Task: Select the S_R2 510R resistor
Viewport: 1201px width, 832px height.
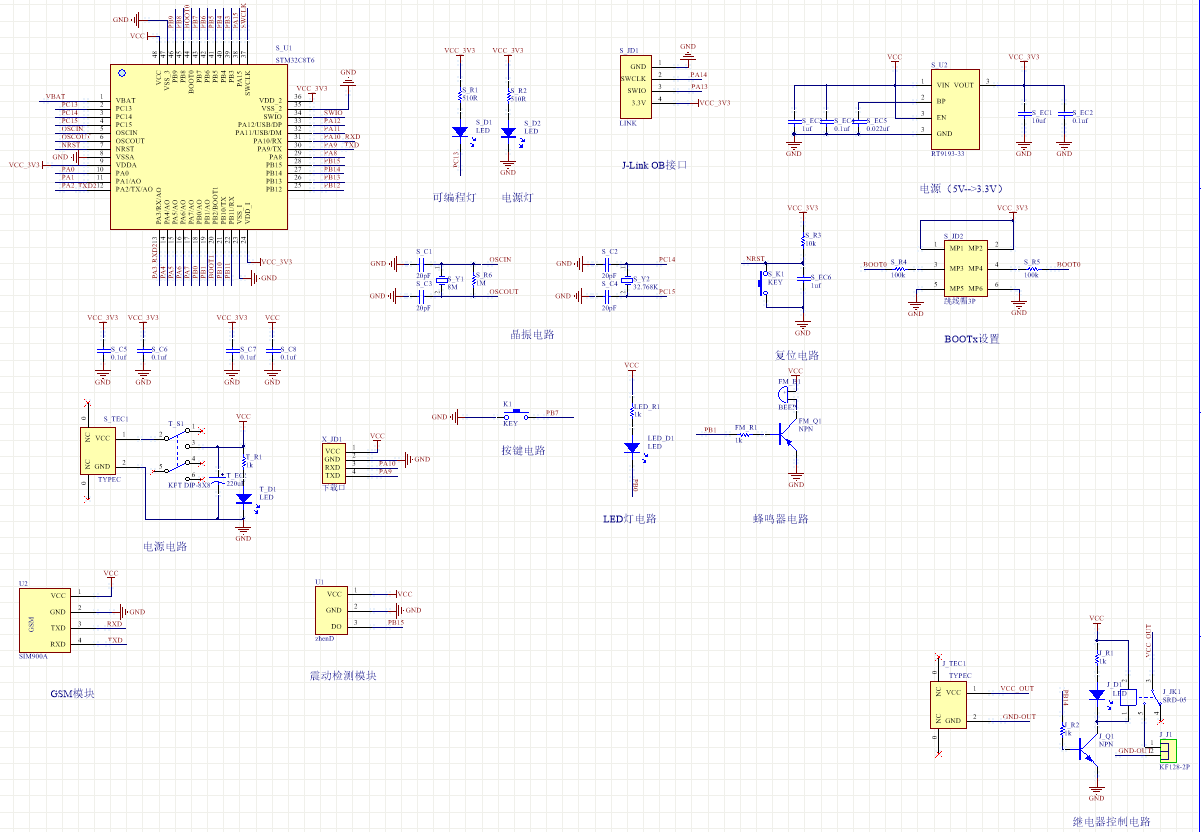Action: tap(508, 96)
